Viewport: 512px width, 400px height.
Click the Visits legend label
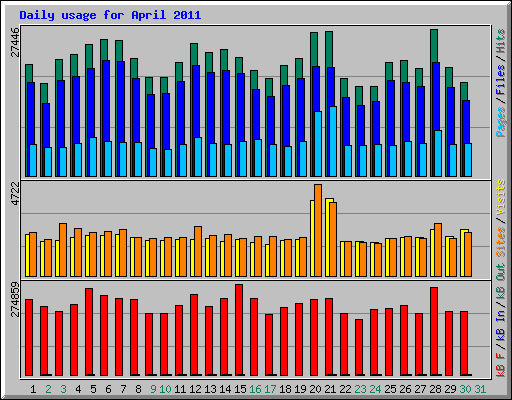[500, 198]
